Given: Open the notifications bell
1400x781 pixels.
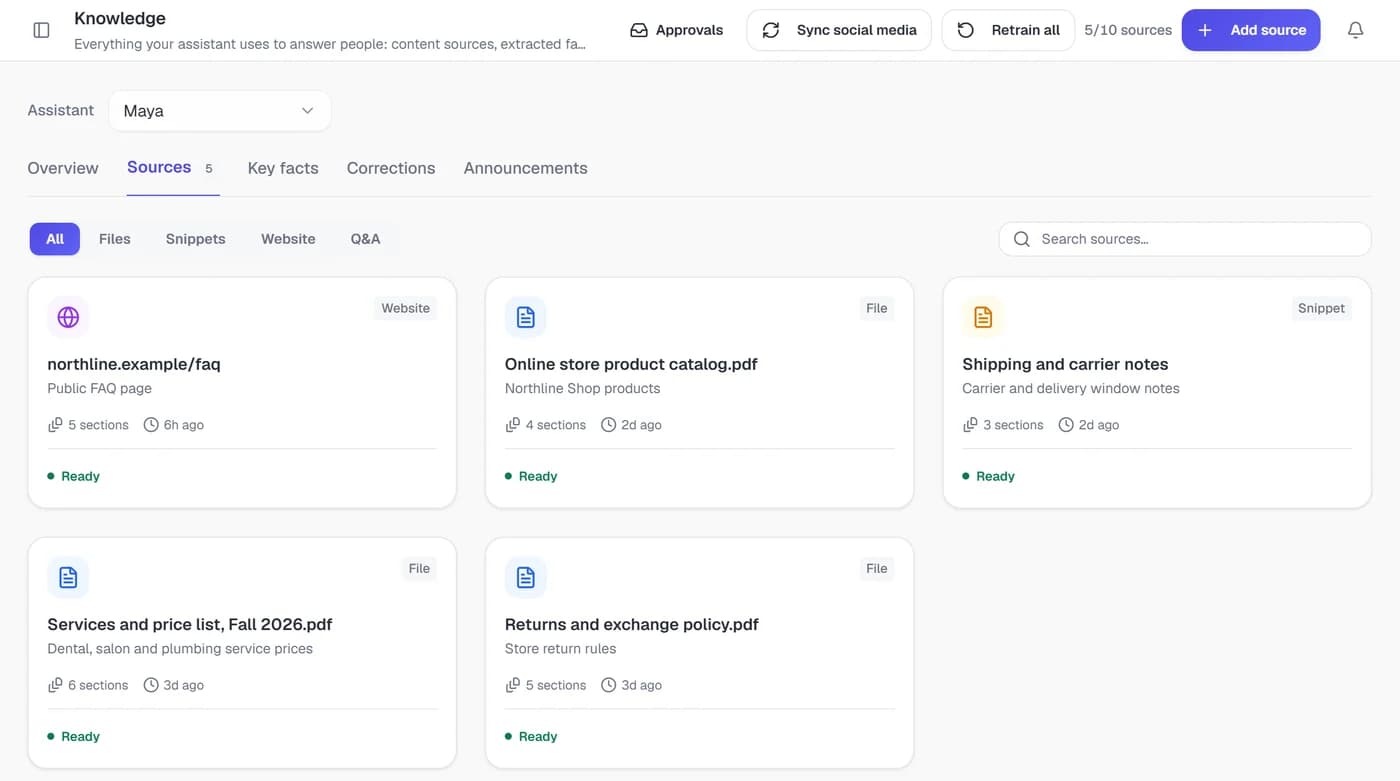Looking at the screenshot, I should 1355,30.
